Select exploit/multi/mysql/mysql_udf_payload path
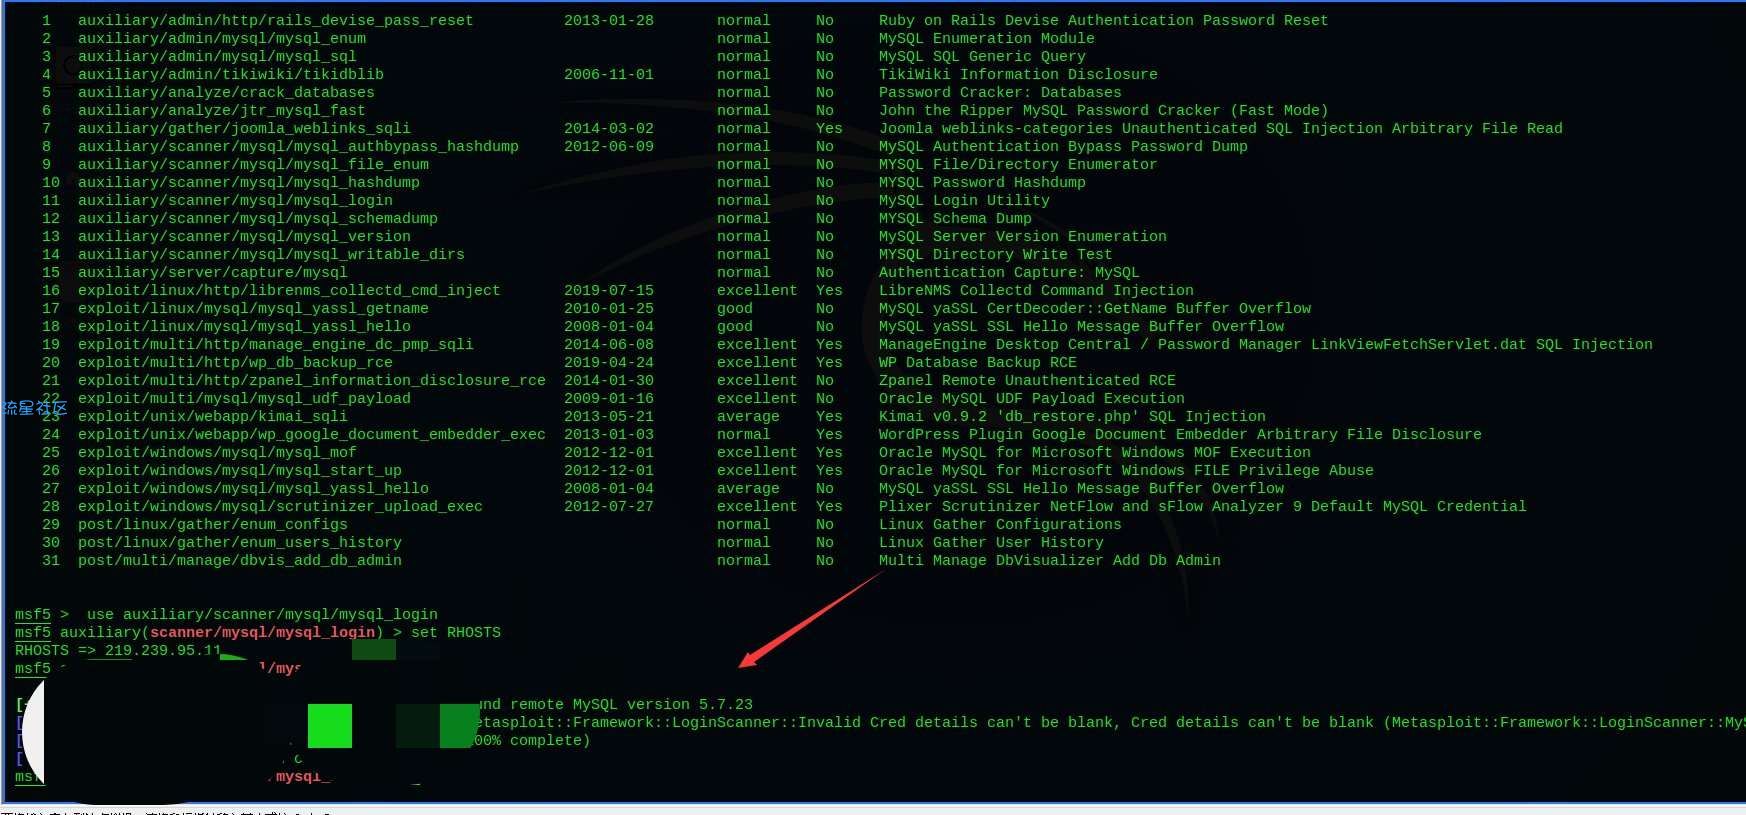 [244, 398]
